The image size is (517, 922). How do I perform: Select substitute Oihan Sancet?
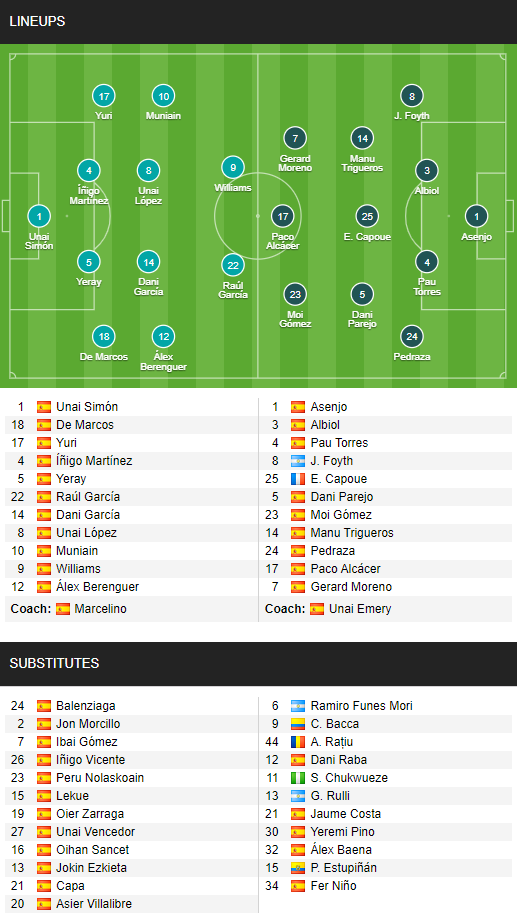pos(92,850)
